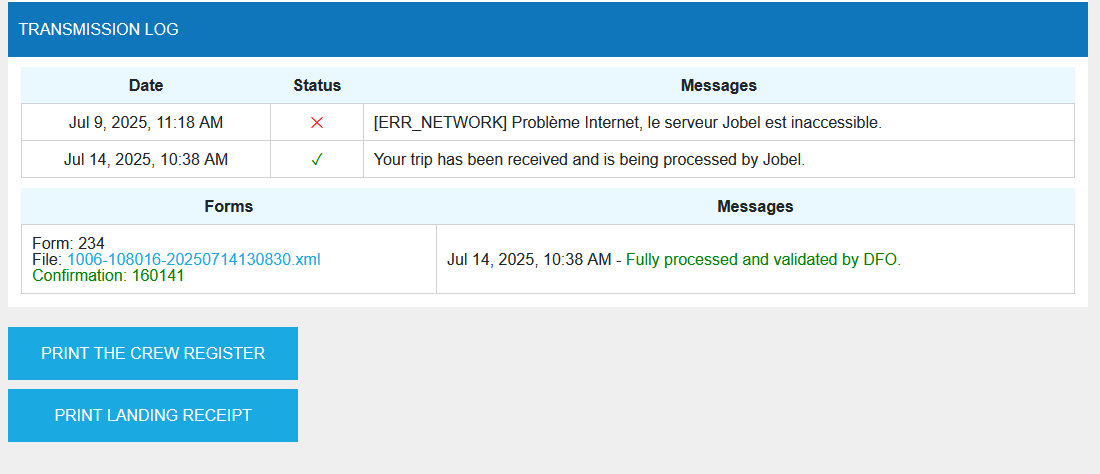Screen dimensions: 1100x474
Task: Click the Jul 14 timestamp in the forms message
Action: point(529,260)
